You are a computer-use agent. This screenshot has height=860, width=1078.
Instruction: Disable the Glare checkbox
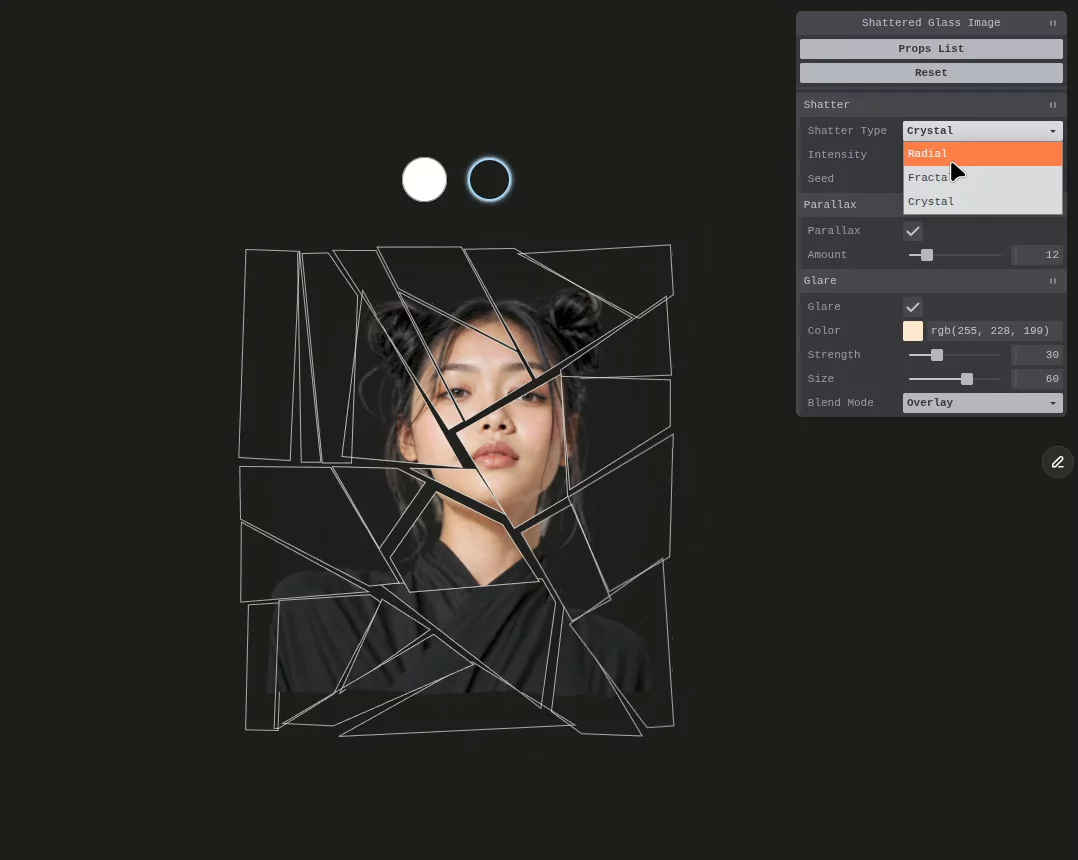912,307
